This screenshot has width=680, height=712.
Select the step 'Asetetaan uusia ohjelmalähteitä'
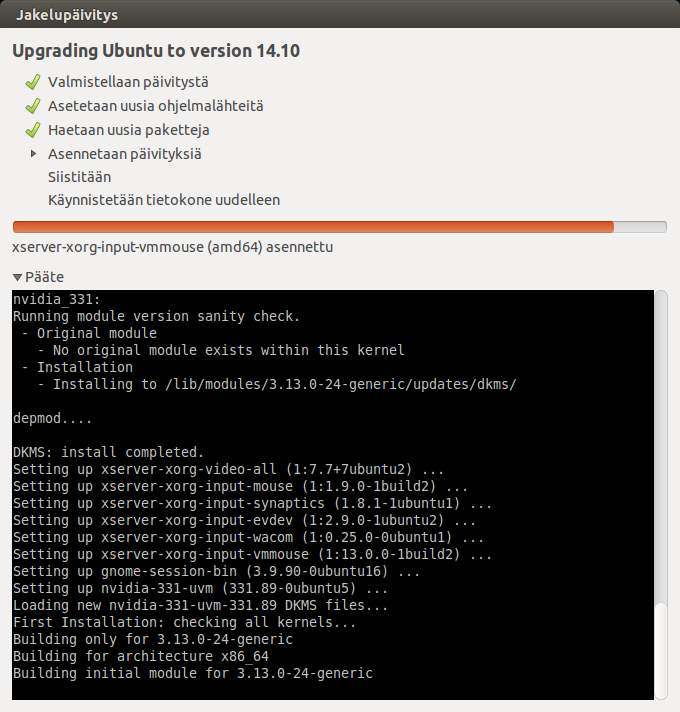(156, 106)
